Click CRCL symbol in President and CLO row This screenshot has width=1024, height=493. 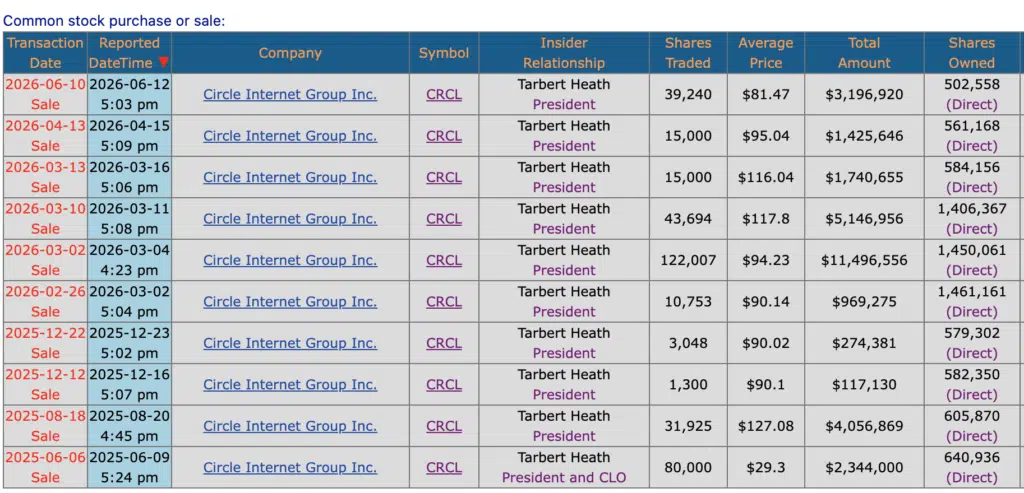tap(444, 468)
